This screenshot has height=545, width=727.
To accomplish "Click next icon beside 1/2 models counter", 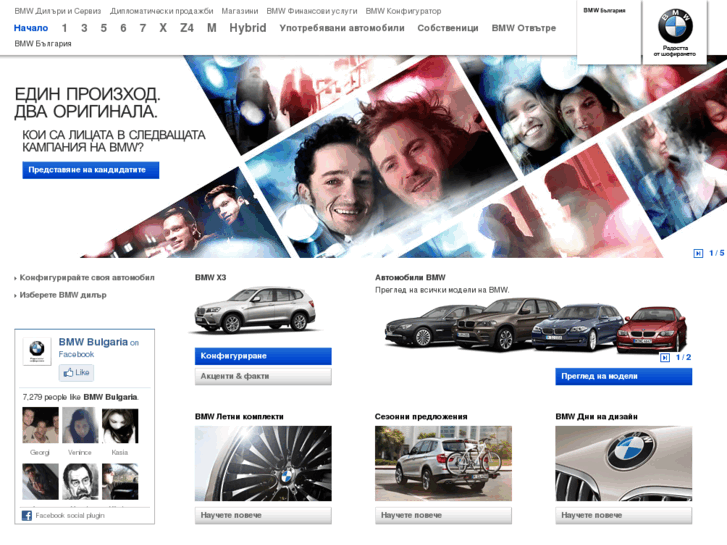I will tap(664, 358).
